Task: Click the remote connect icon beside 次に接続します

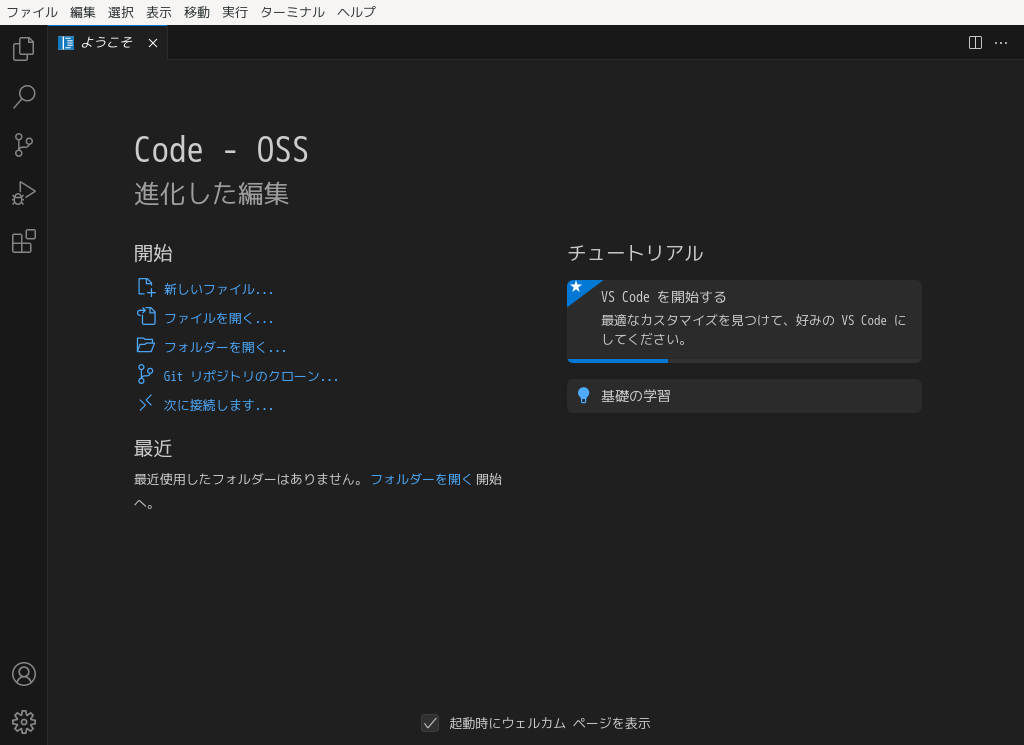Action: [x=146, y=403]
